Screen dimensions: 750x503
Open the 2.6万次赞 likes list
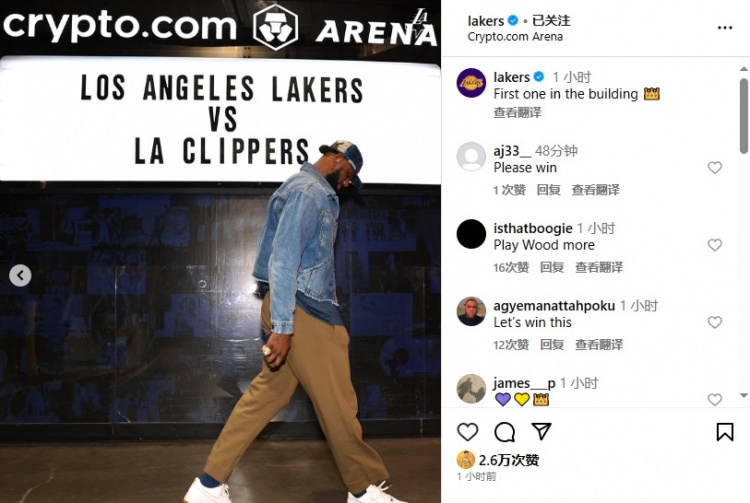click(x=509, y=460)
